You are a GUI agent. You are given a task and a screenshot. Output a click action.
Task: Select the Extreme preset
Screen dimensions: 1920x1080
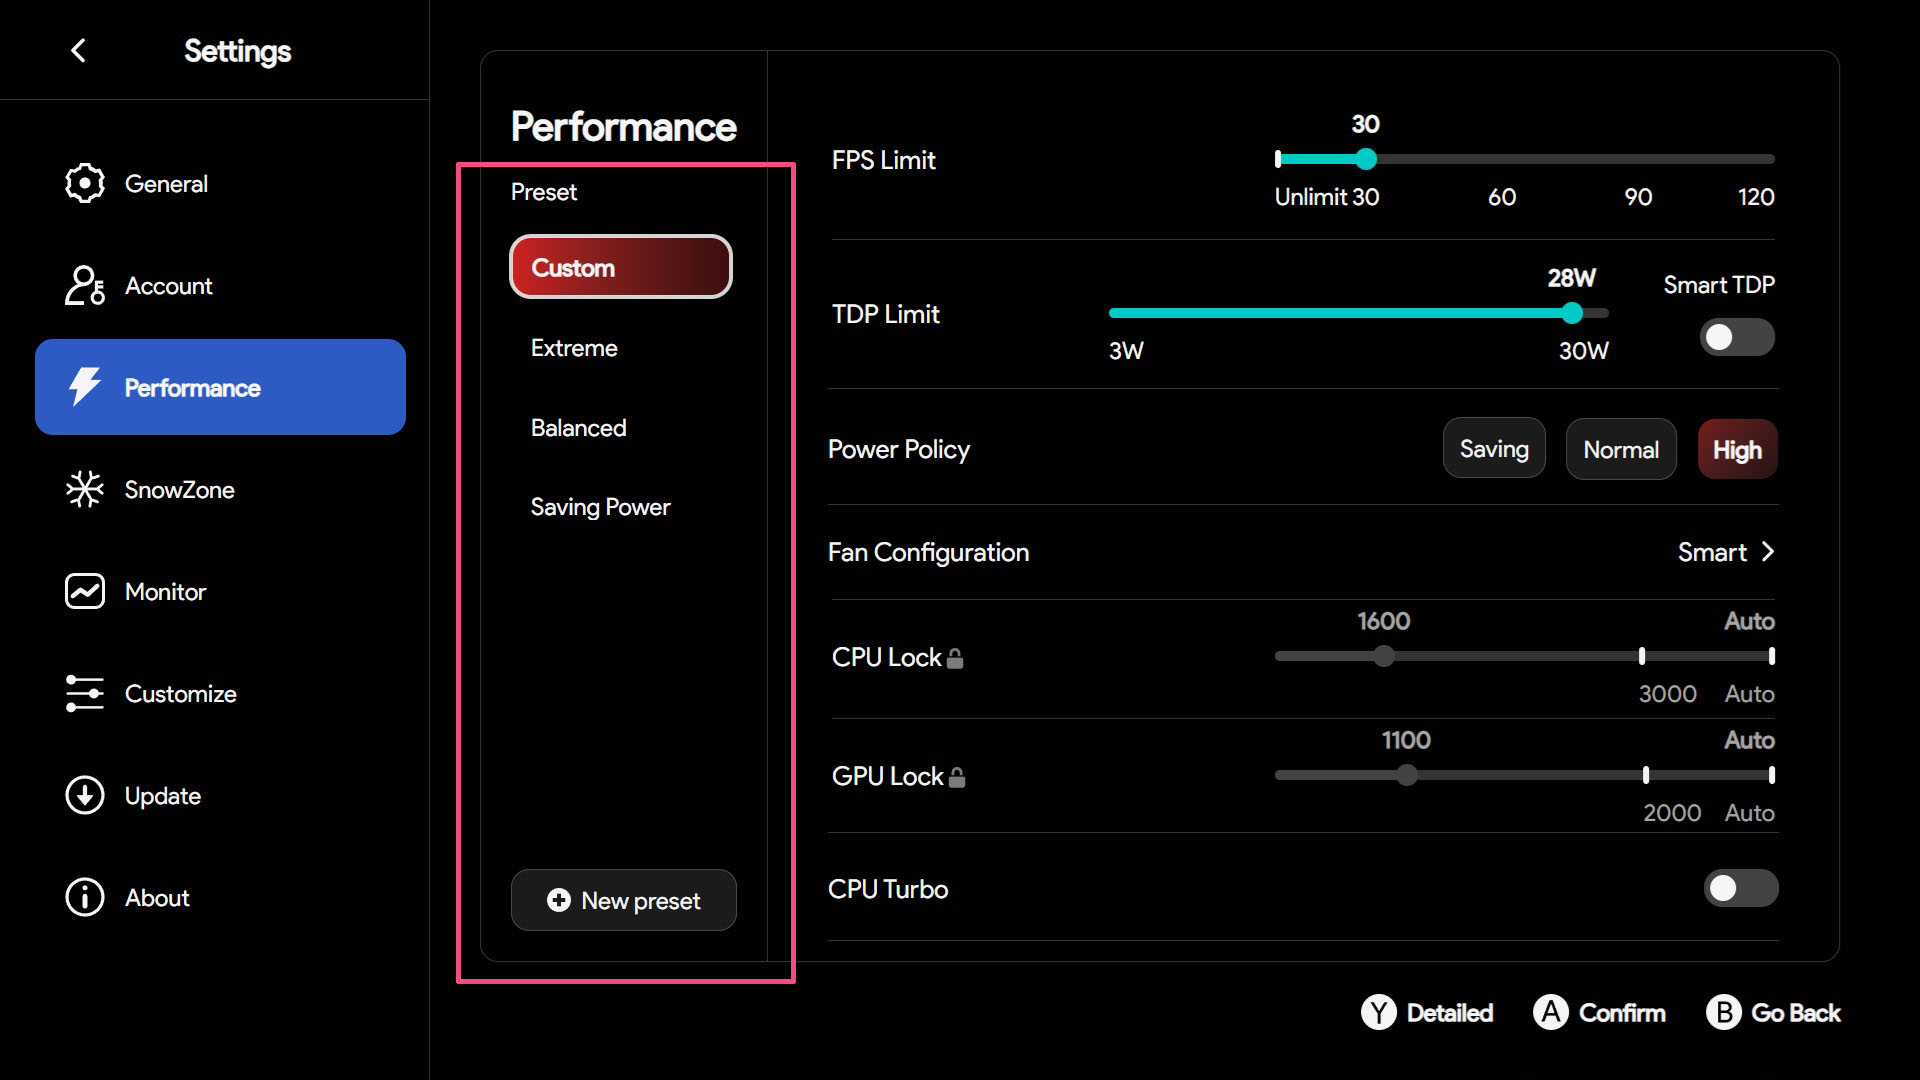pos(574,348)
